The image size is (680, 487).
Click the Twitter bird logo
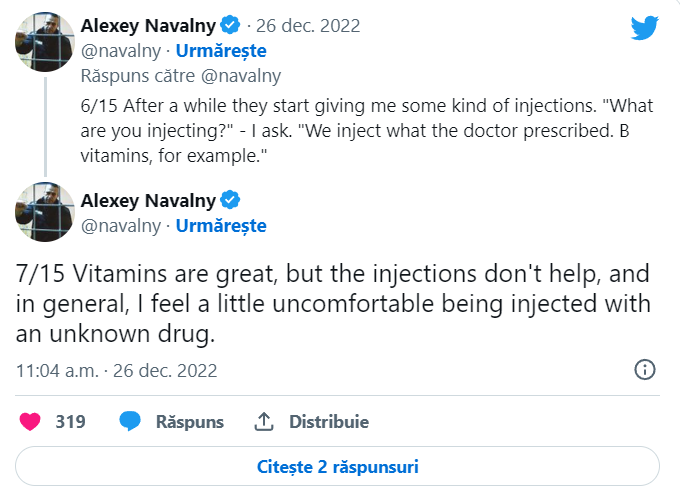click(x=645, y=28)
